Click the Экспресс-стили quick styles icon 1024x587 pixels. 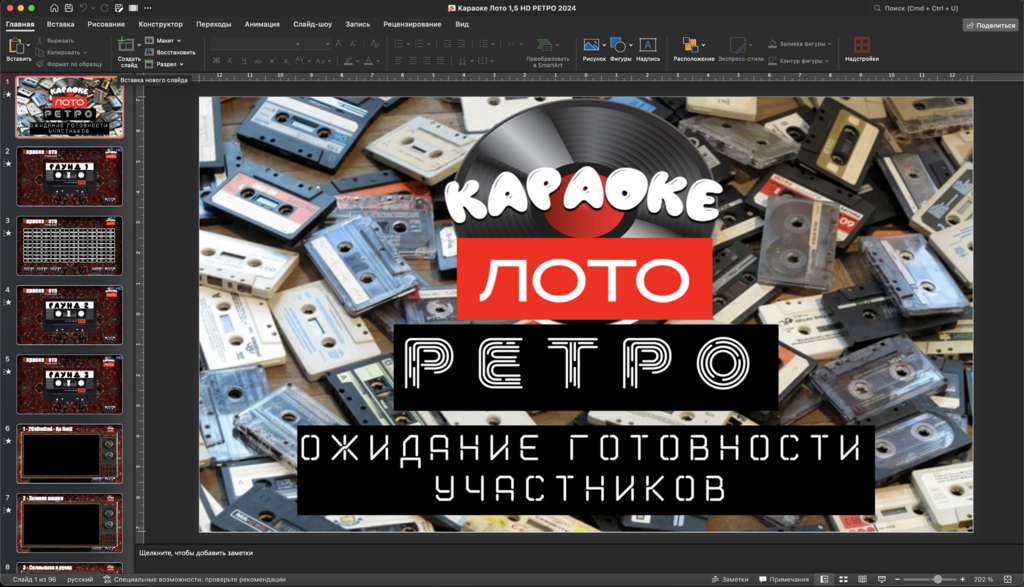tap(737, 44)
